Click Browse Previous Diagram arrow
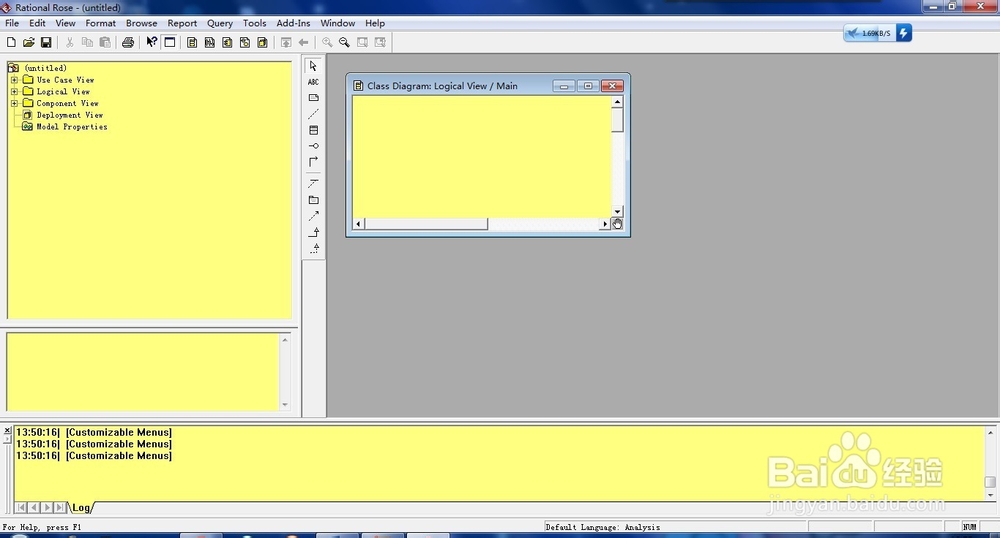 304,42
